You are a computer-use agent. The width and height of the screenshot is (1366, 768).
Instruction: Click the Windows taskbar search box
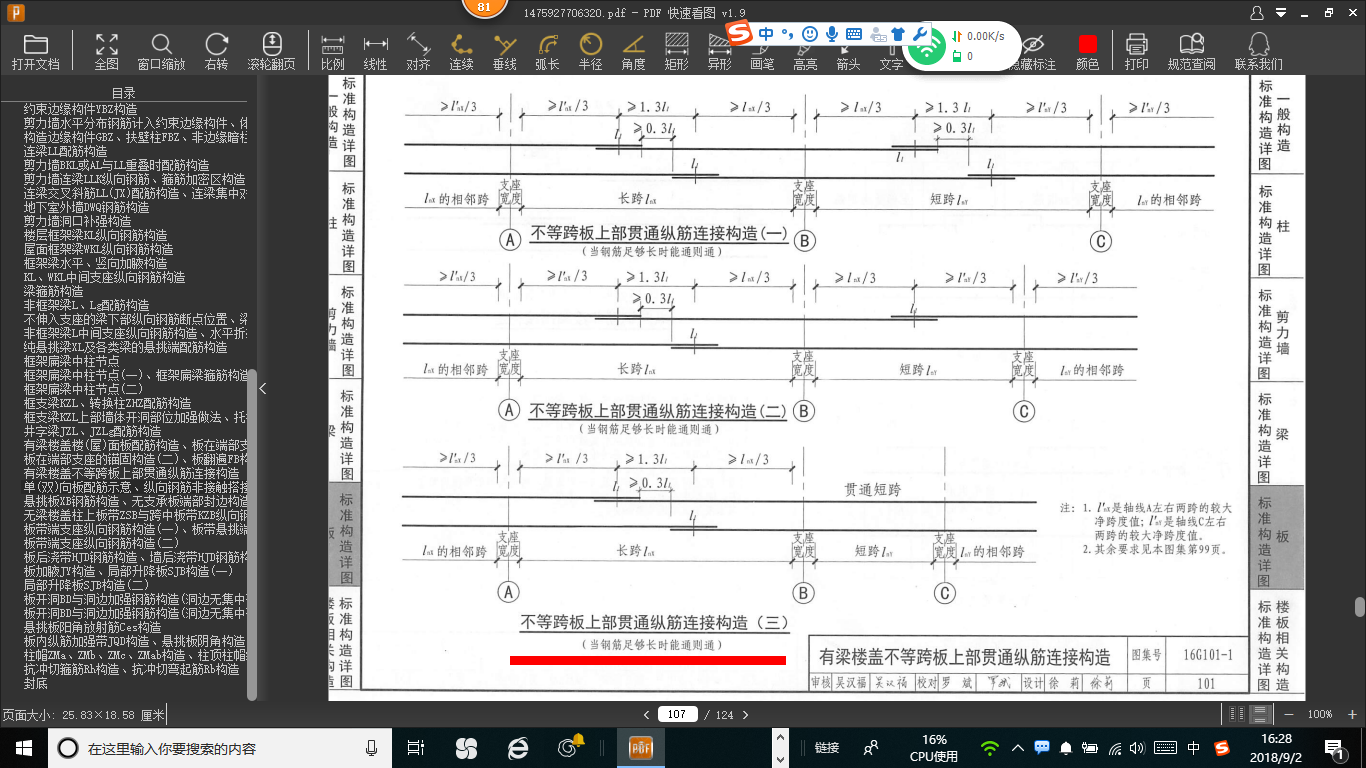(221, 747)
